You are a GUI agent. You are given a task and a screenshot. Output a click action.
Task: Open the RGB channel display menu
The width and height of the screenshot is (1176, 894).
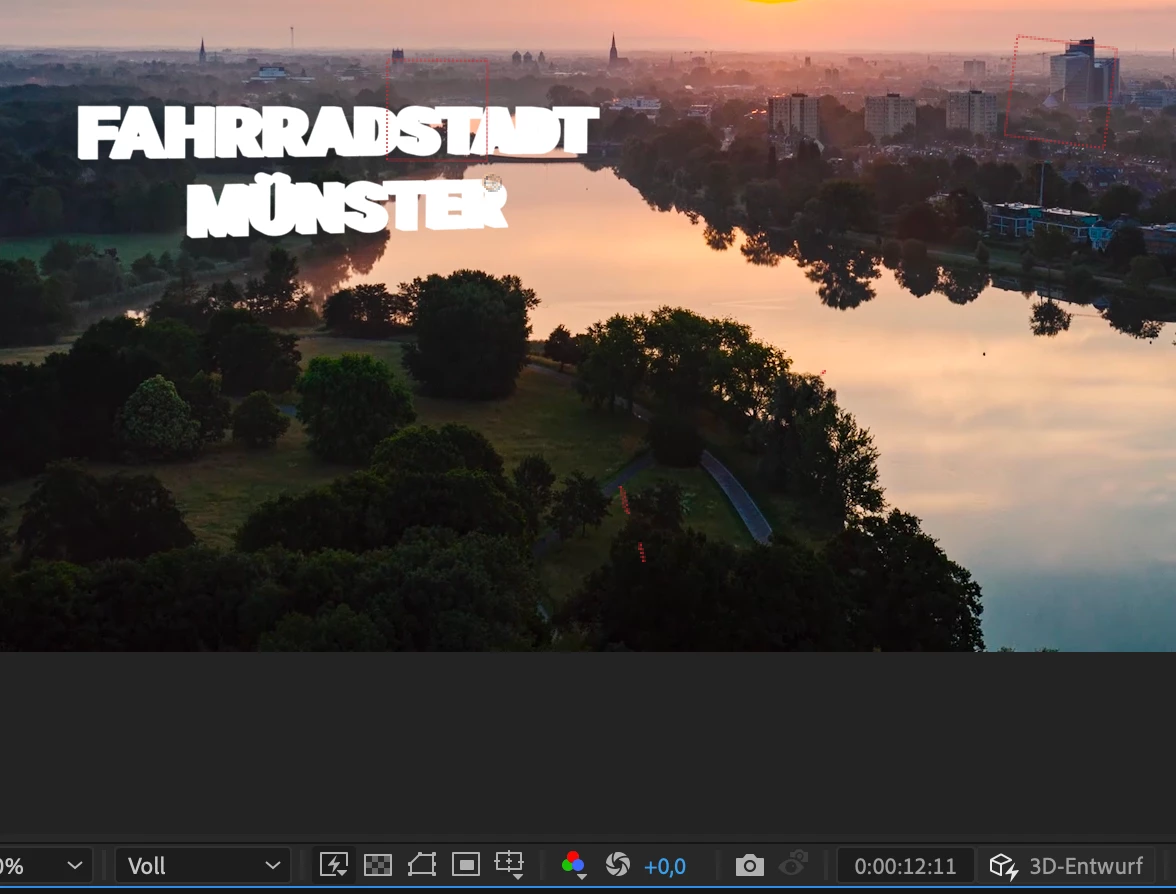[573, 865]
